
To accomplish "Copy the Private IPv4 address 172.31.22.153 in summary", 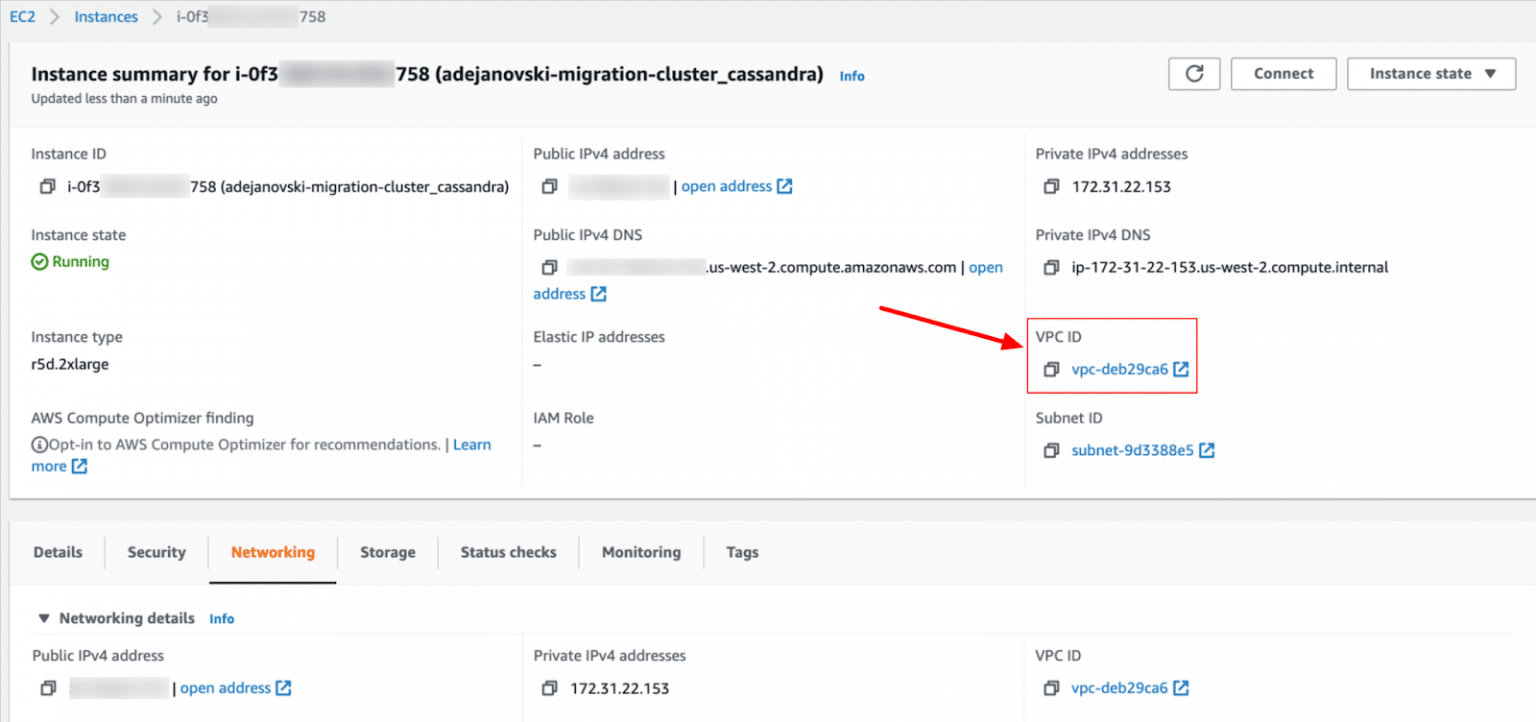I will tap(1050, 187).
